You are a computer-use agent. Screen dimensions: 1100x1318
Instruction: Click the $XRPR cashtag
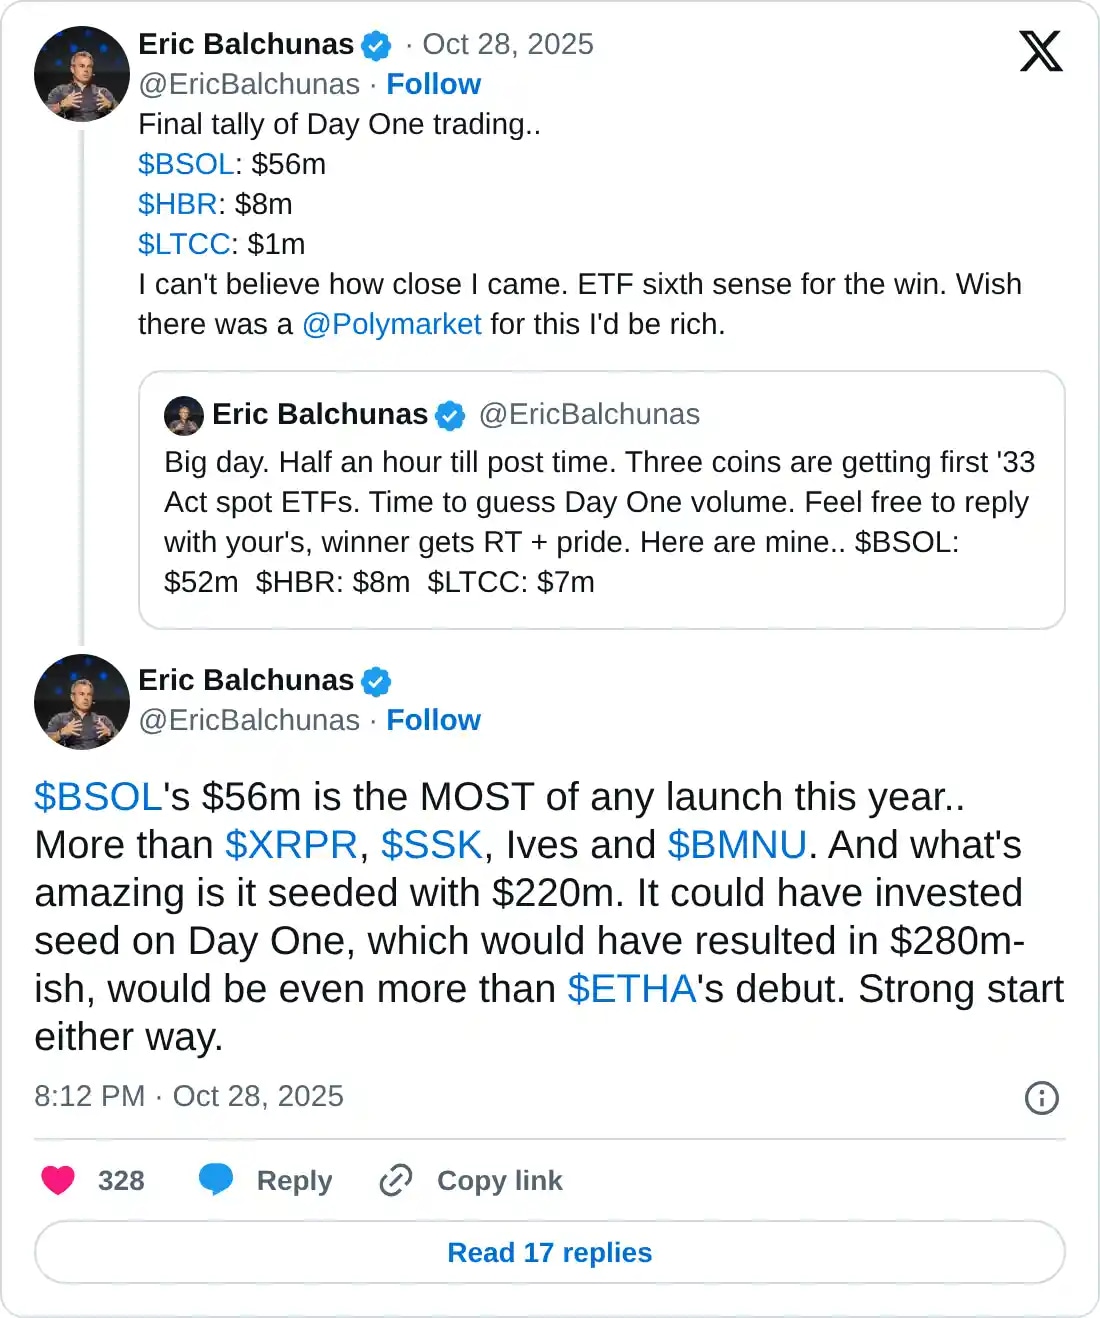pyautogui.click(x=291, y=845)
